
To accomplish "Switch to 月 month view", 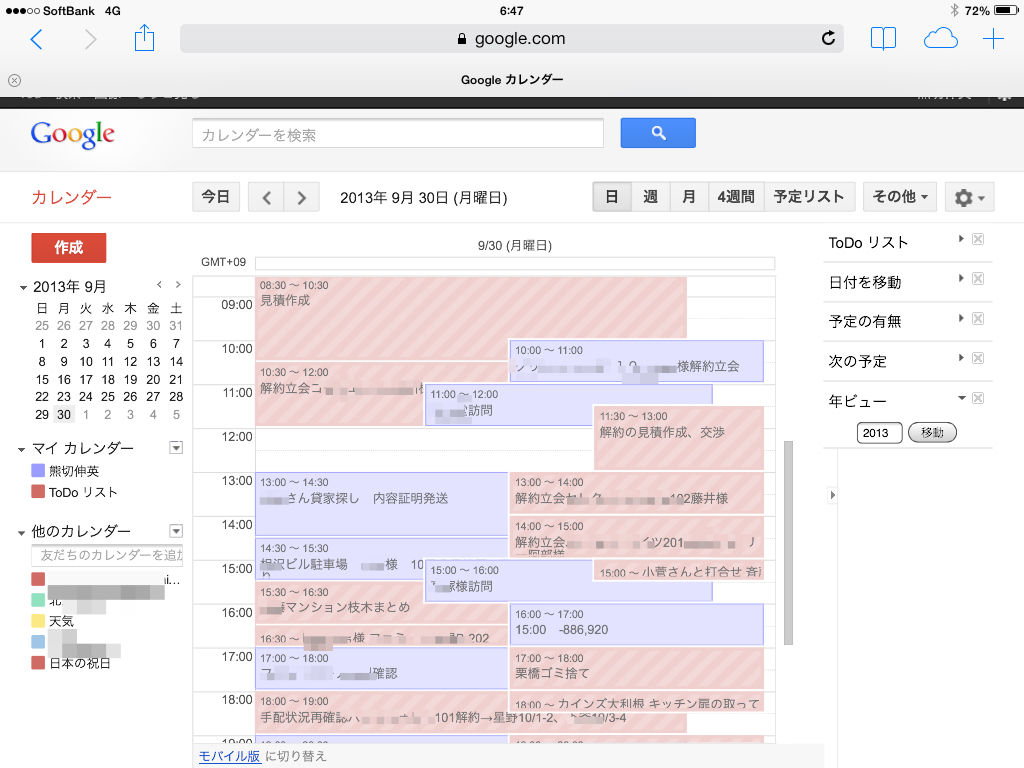I will pyautogui.click(x=689, y=197).
